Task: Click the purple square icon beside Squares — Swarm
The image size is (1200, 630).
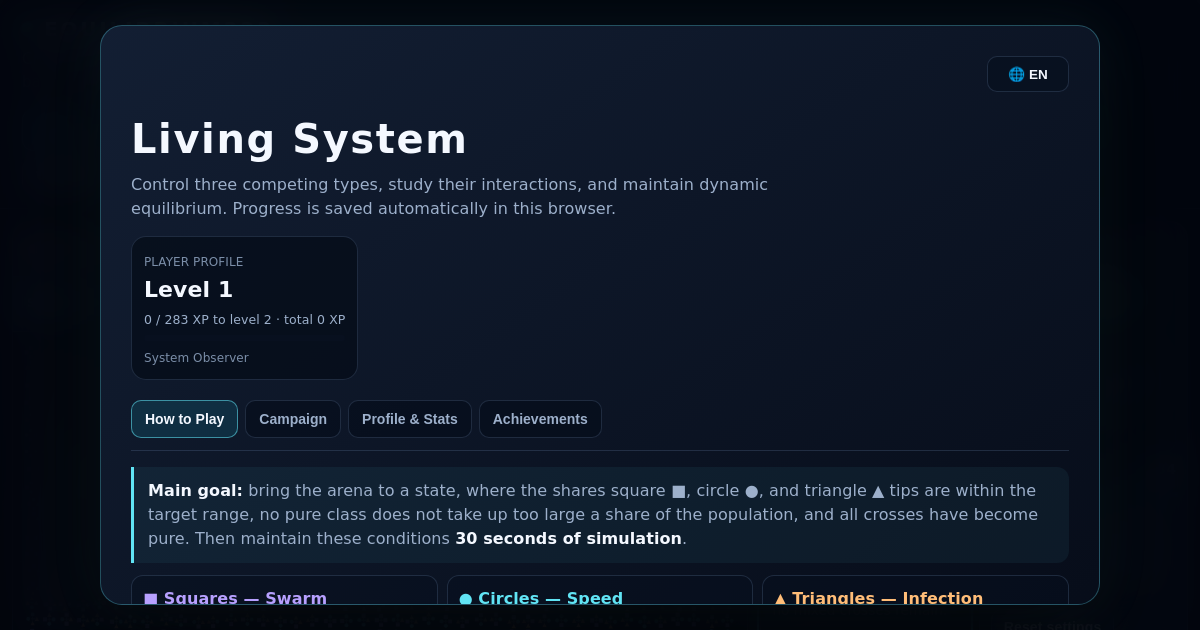Action: click(x=151, y=599)
